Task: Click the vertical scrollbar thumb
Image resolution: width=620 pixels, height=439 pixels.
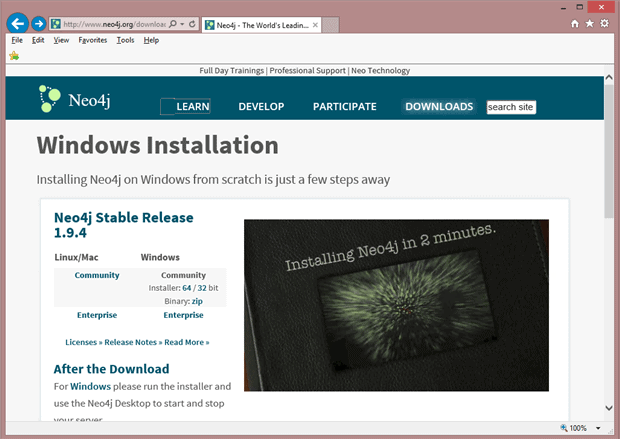Action: click(x=609, y=151)
